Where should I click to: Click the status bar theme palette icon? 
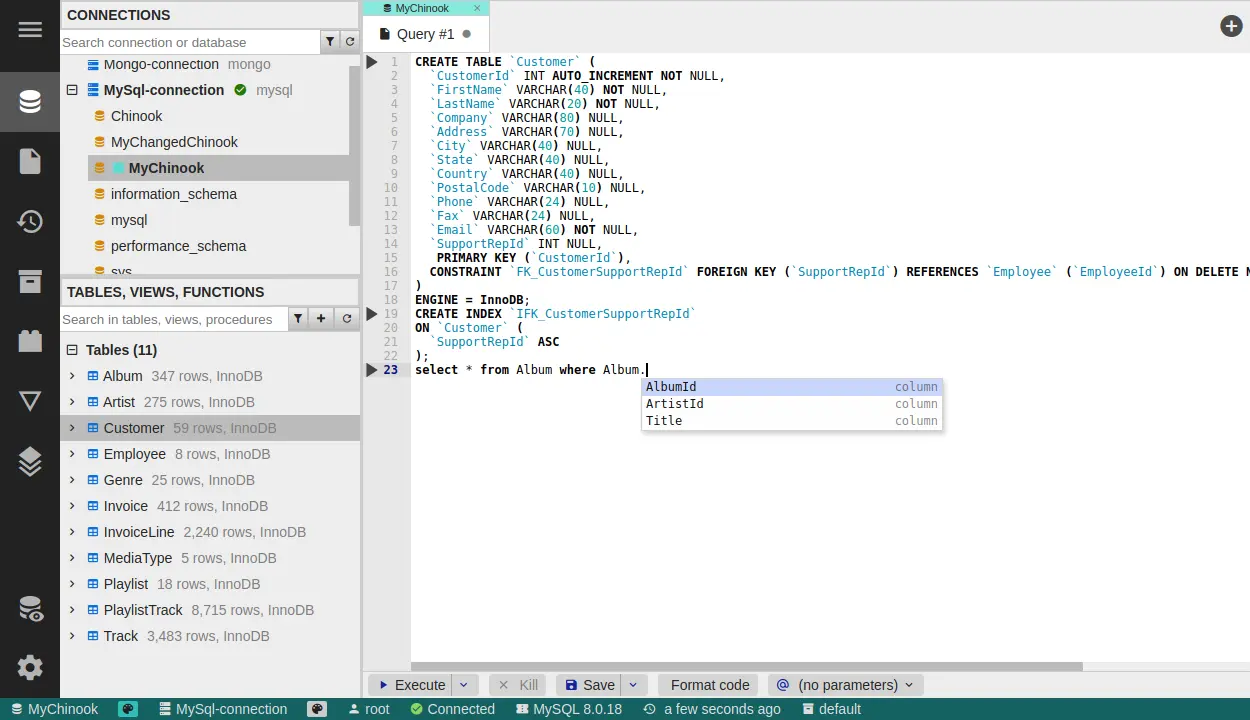point(128,709)
